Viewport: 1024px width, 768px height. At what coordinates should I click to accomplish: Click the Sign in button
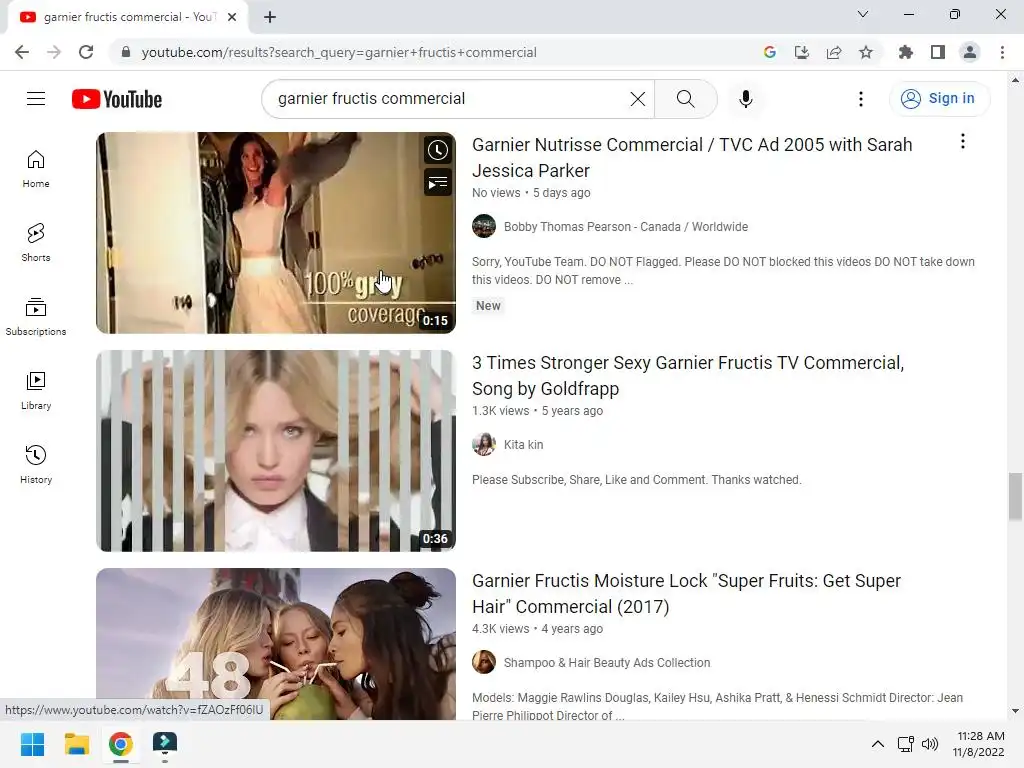click(x=939, y=99)
